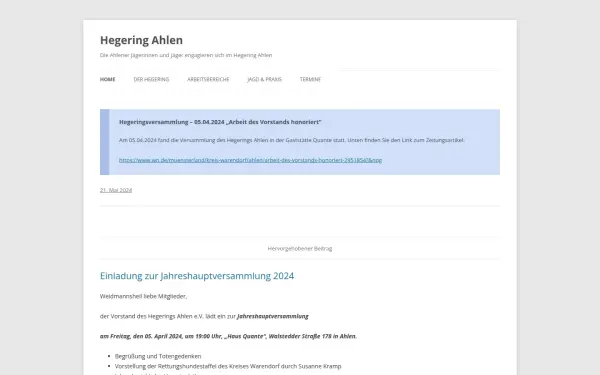Select the HOME menu item
The width and height of the screenshot is (600, 375).
pyautogui.click(x=108, y=79)
